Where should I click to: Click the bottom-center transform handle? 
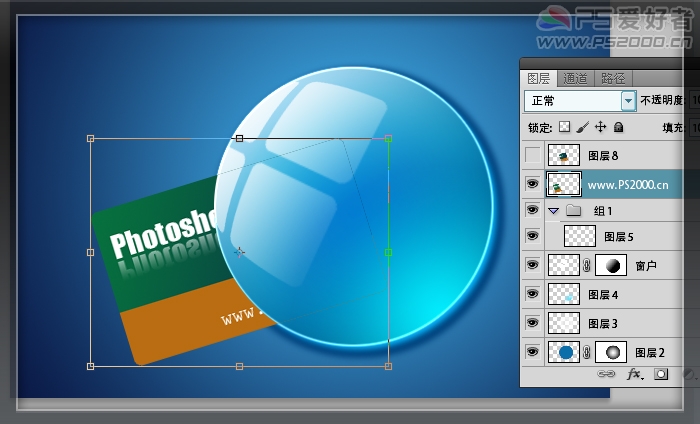(240, 366)
